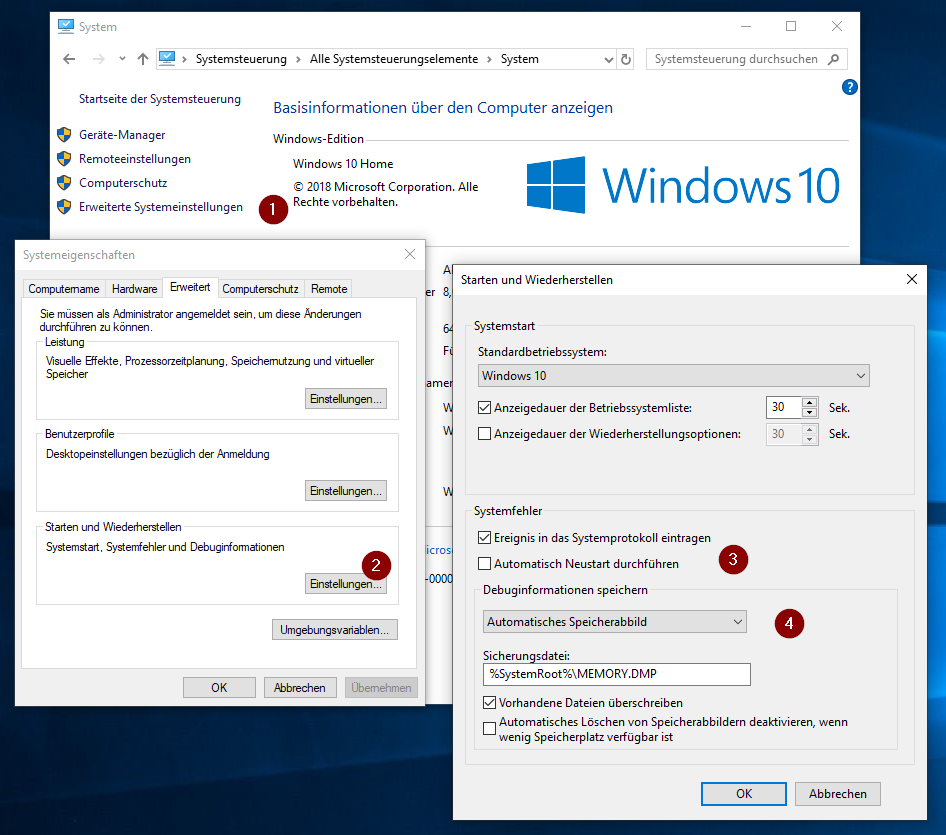Viewport: 946px width, 835px height.
Task: Click Abbrechen in Starten und Wiederherstellen dialog
Action: 838,794
